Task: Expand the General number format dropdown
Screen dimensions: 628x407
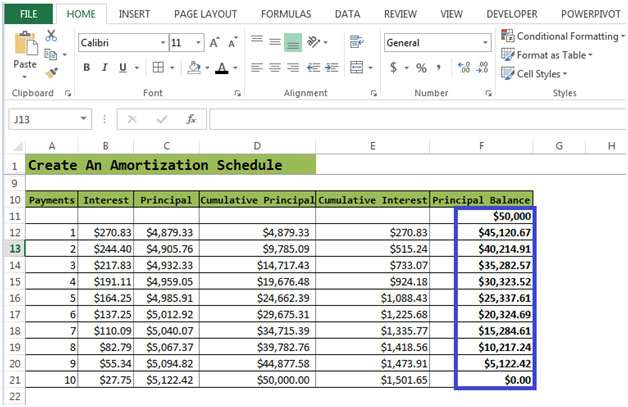Action: coord(485,42)
